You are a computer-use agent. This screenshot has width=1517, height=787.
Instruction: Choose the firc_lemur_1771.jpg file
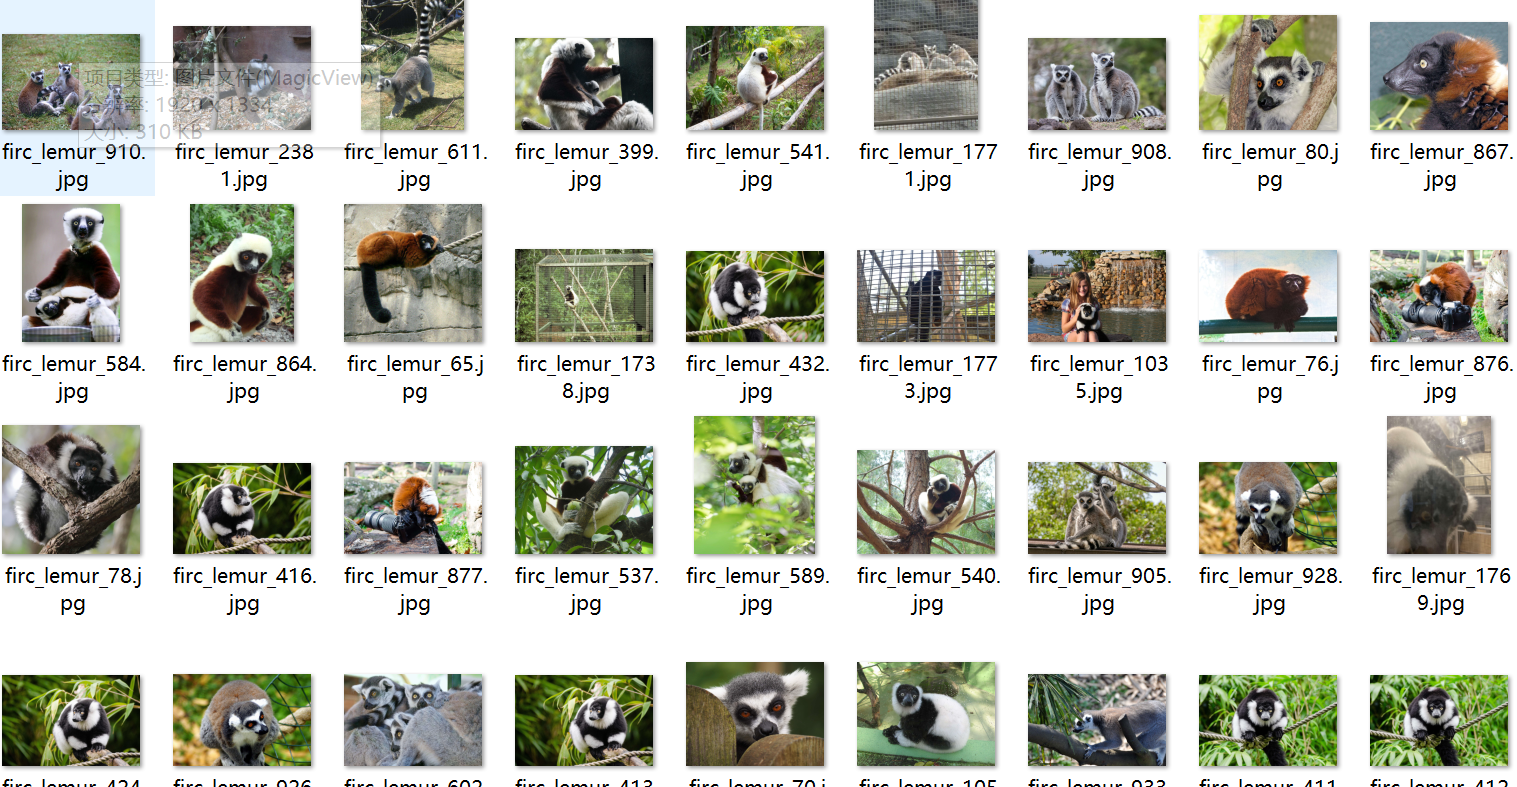coord(926,65)
